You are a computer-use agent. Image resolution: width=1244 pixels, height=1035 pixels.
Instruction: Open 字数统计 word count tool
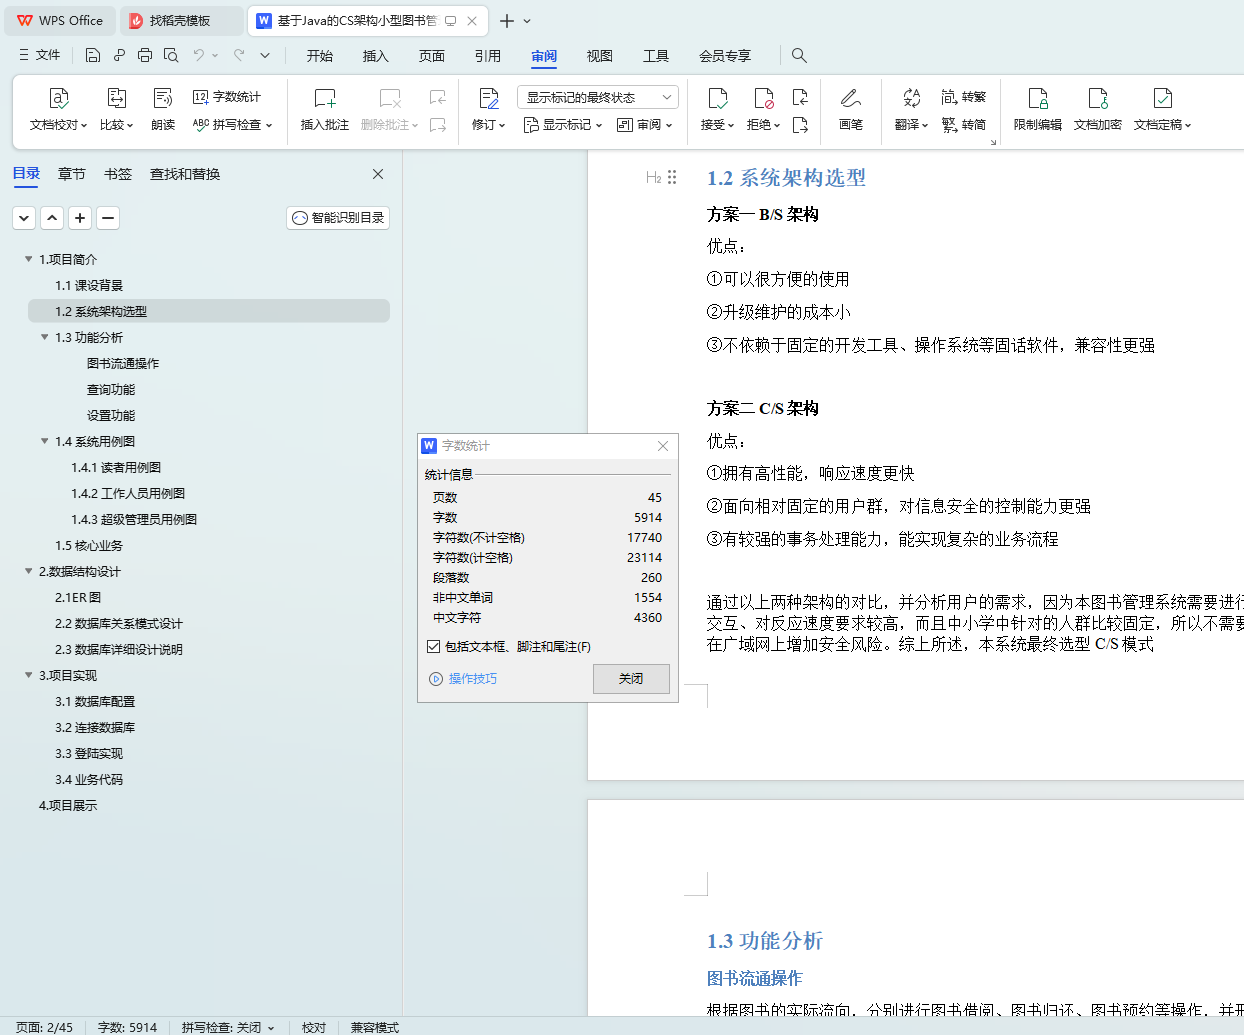[227, 97]
